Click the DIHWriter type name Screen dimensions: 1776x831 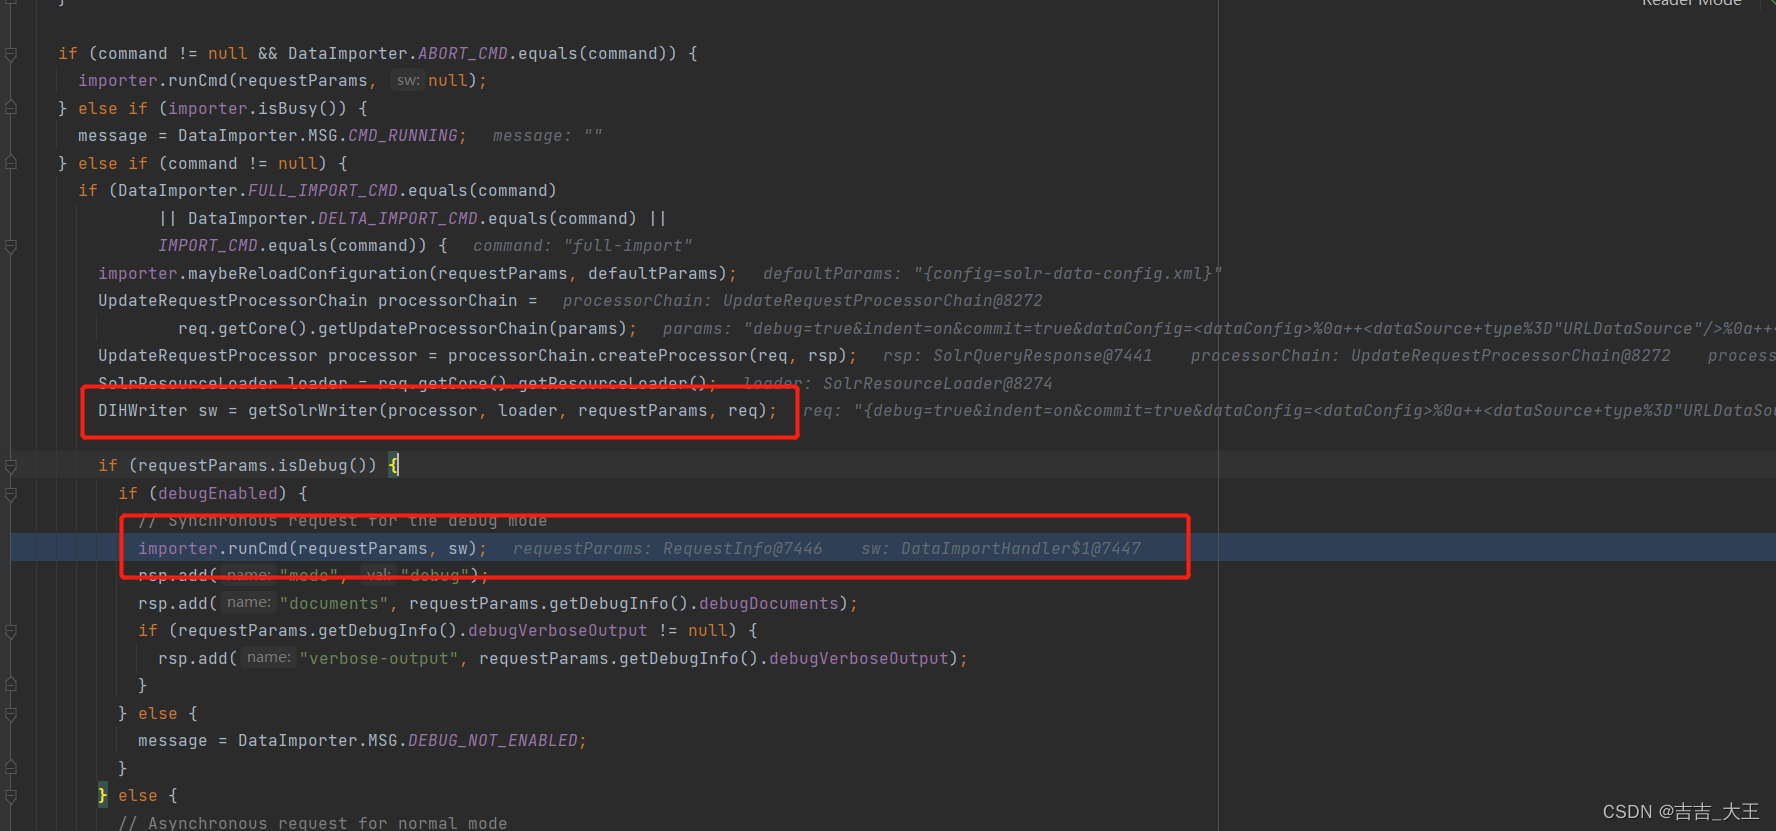[x=143, y=411]
